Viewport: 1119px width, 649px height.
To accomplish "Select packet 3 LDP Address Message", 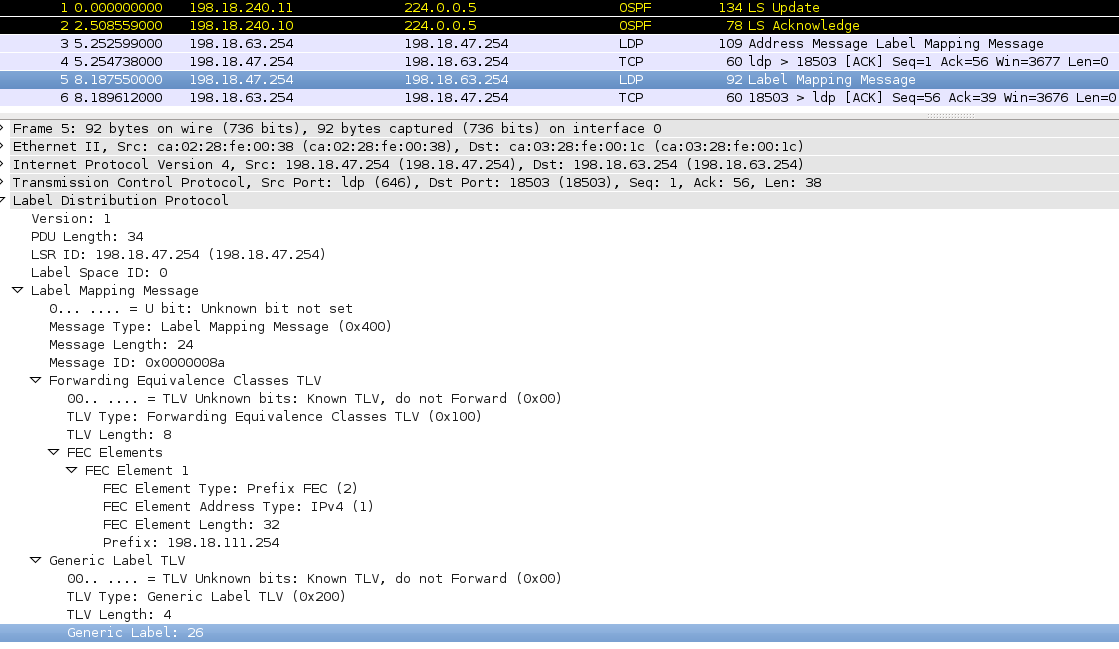I will pyautogui.click(x=500, y=44).
